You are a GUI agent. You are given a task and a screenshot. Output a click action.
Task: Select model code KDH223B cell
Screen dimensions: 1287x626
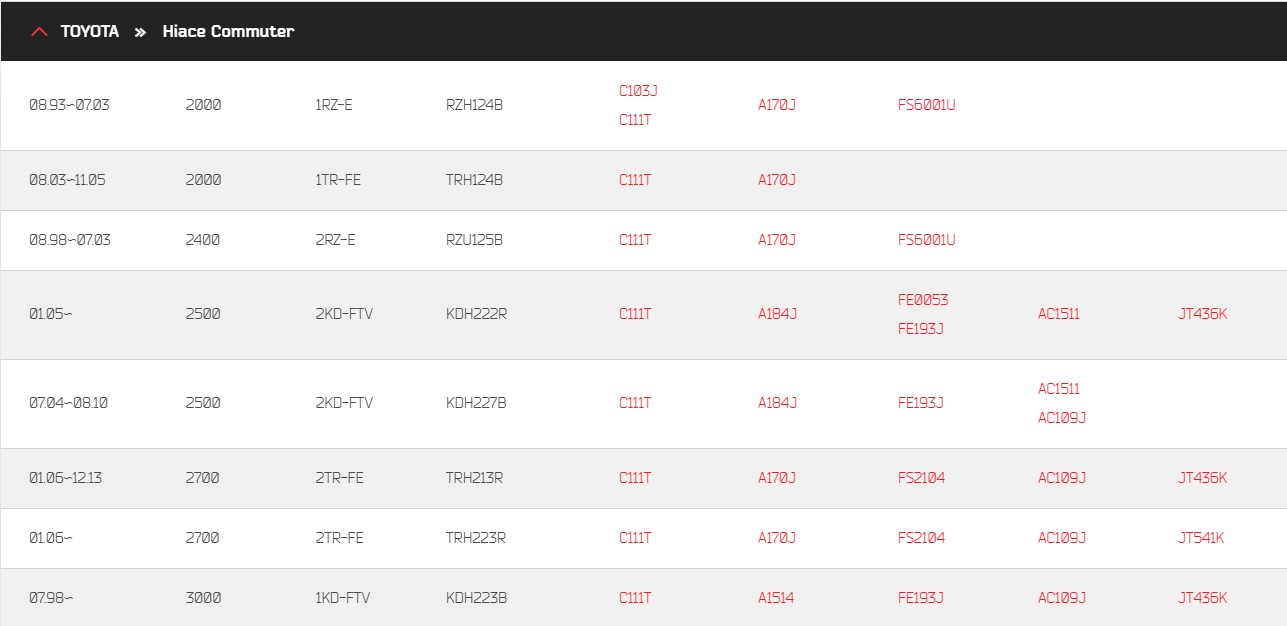point(476,597)
